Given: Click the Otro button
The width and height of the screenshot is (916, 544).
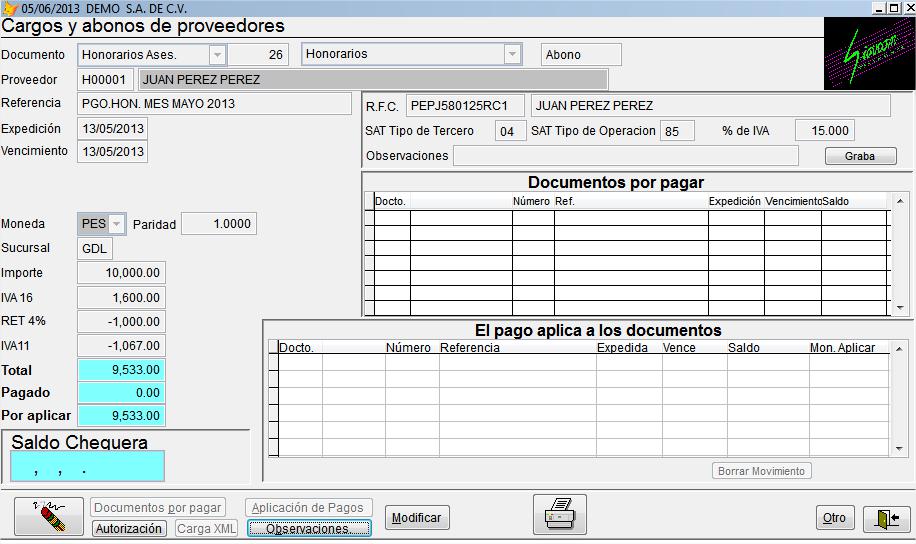Looking at the screenshot, I should (834, 518).
